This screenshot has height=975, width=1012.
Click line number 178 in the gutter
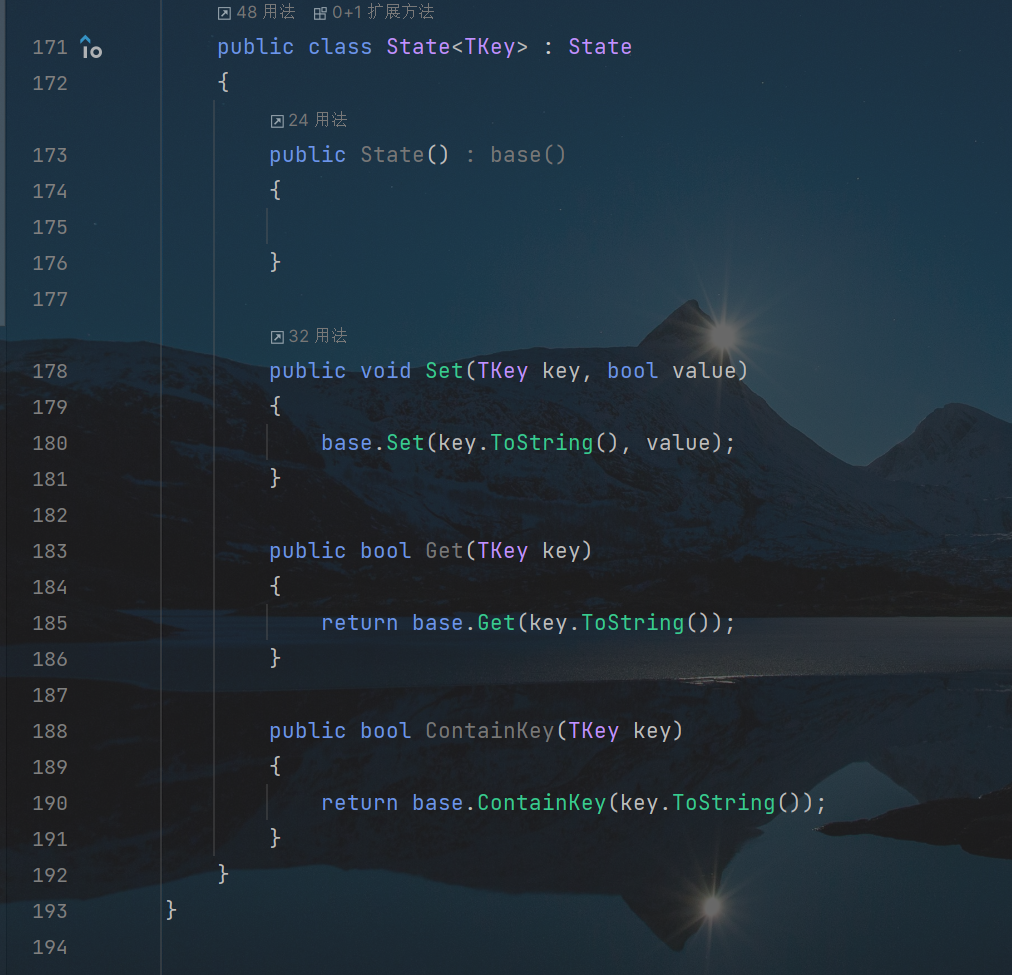tap(49, 371)
